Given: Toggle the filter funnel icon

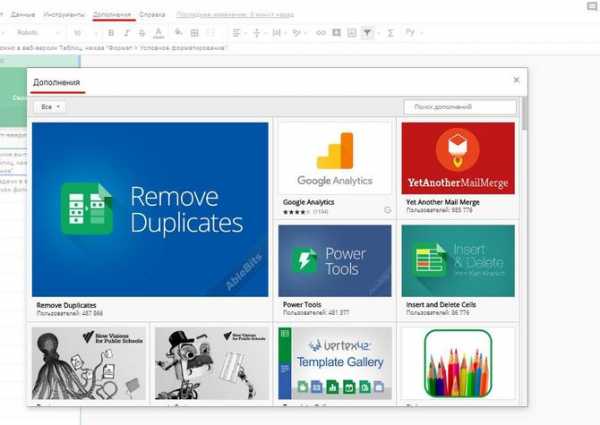Looking at the screenshot, I should pyautogui.click(x=367, y=33).
